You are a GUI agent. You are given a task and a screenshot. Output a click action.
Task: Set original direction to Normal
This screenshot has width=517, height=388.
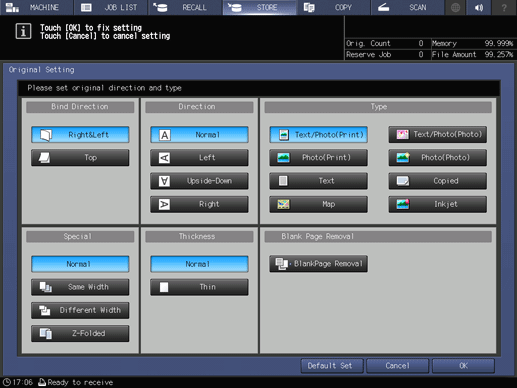coord(199,135)
